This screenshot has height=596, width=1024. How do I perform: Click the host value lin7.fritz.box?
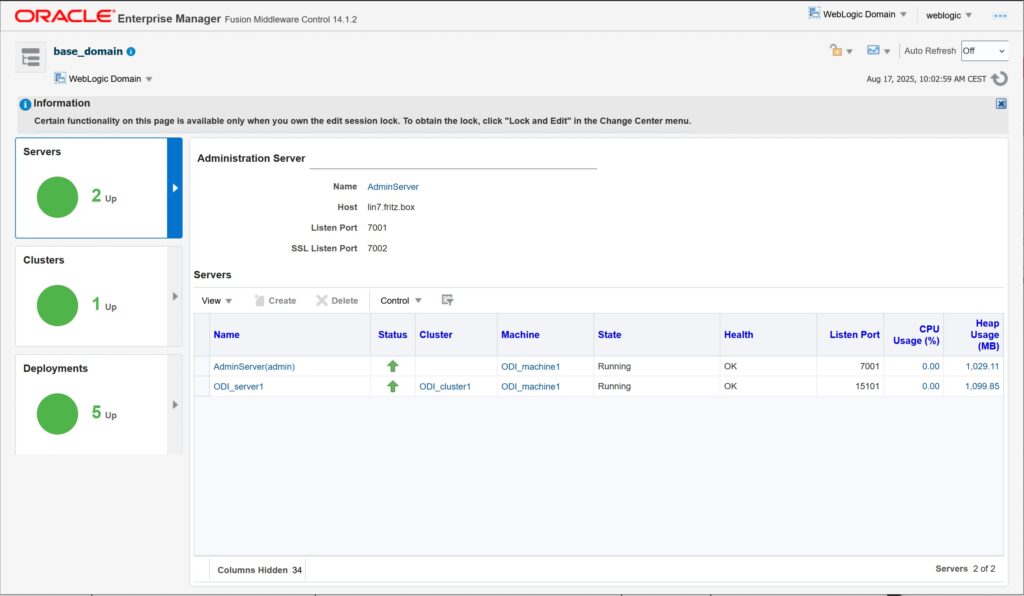click(x=391, y=207)
